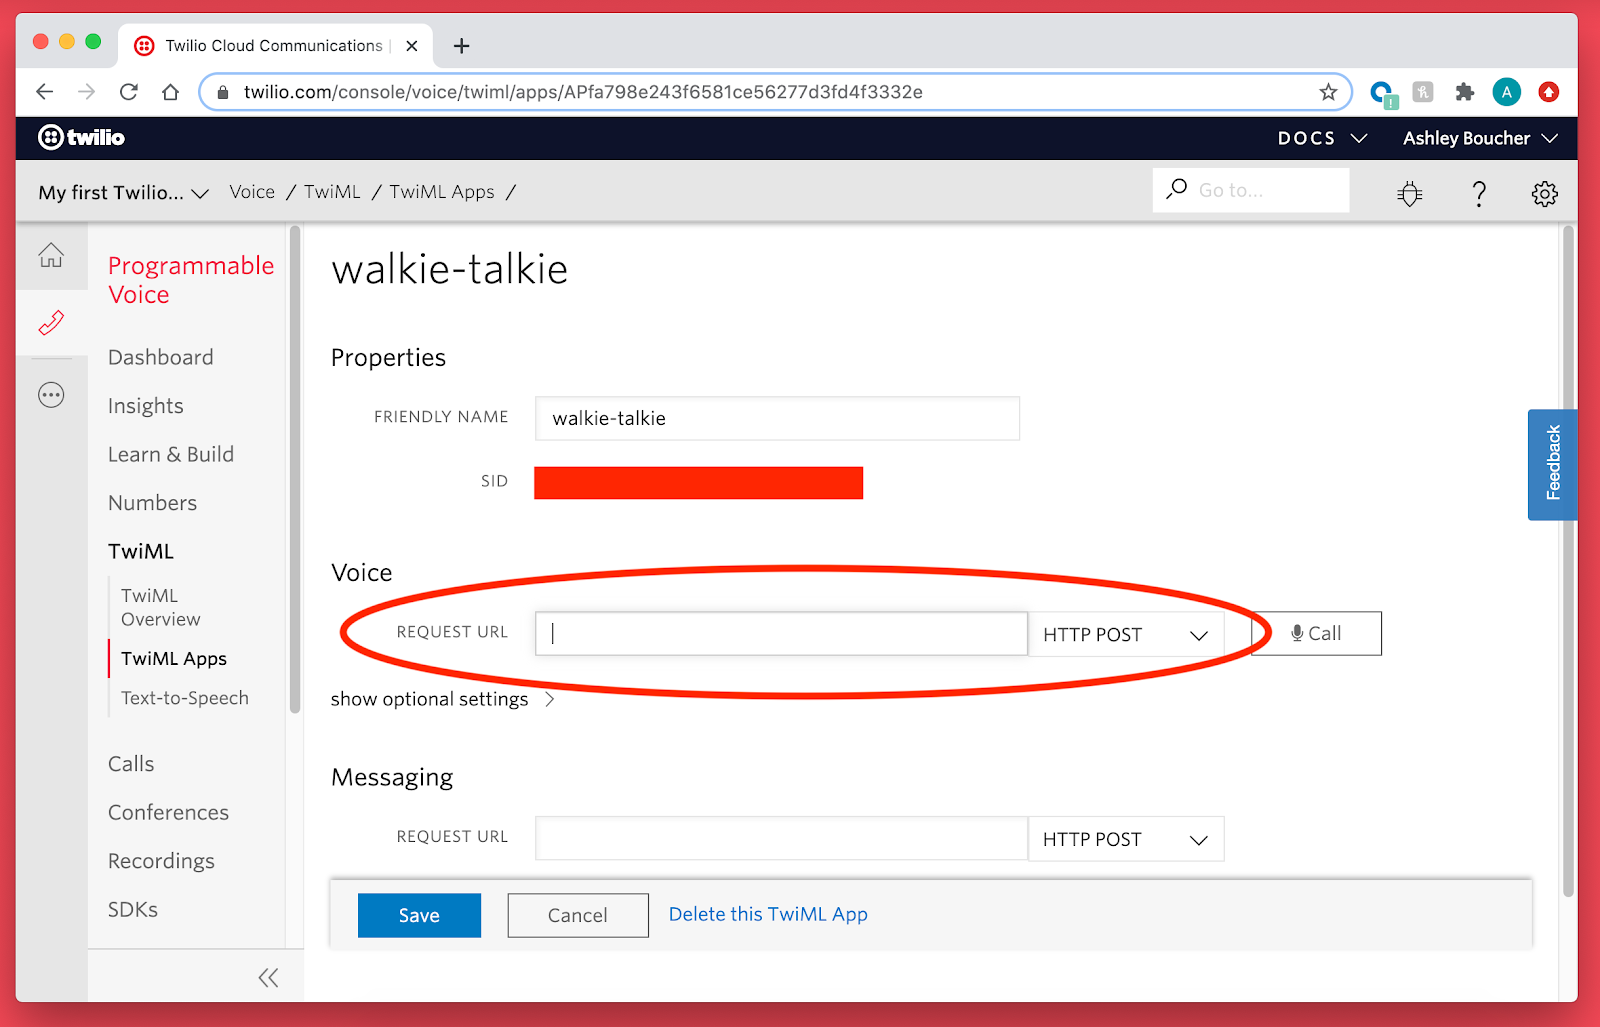
Task: Open Conferences in the sidebar
Action: point(168,812)
